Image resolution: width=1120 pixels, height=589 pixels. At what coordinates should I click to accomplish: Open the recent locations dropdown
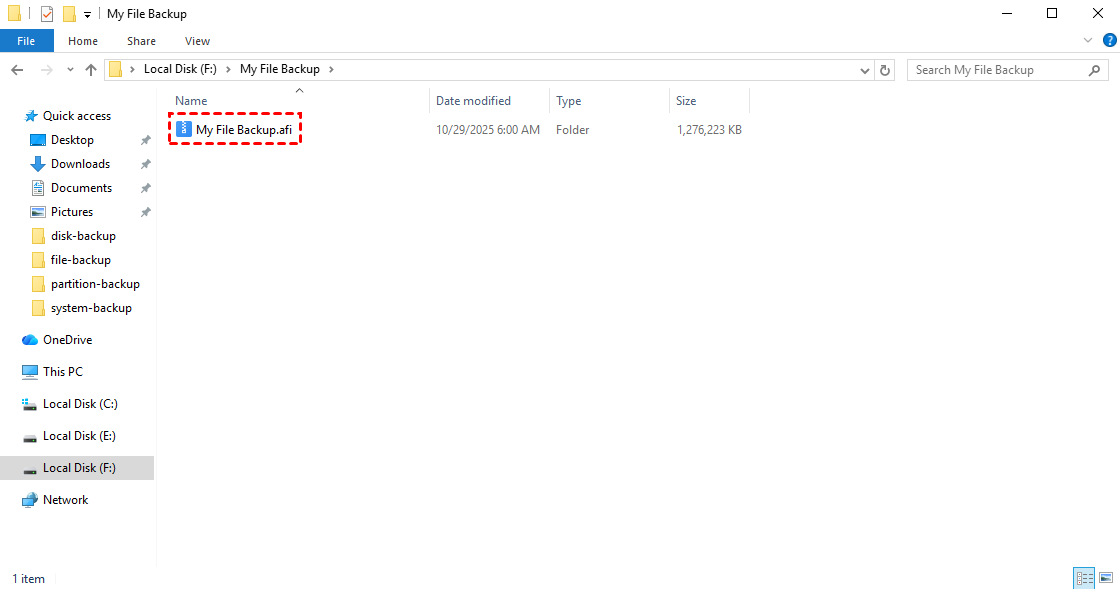(70, 70)
